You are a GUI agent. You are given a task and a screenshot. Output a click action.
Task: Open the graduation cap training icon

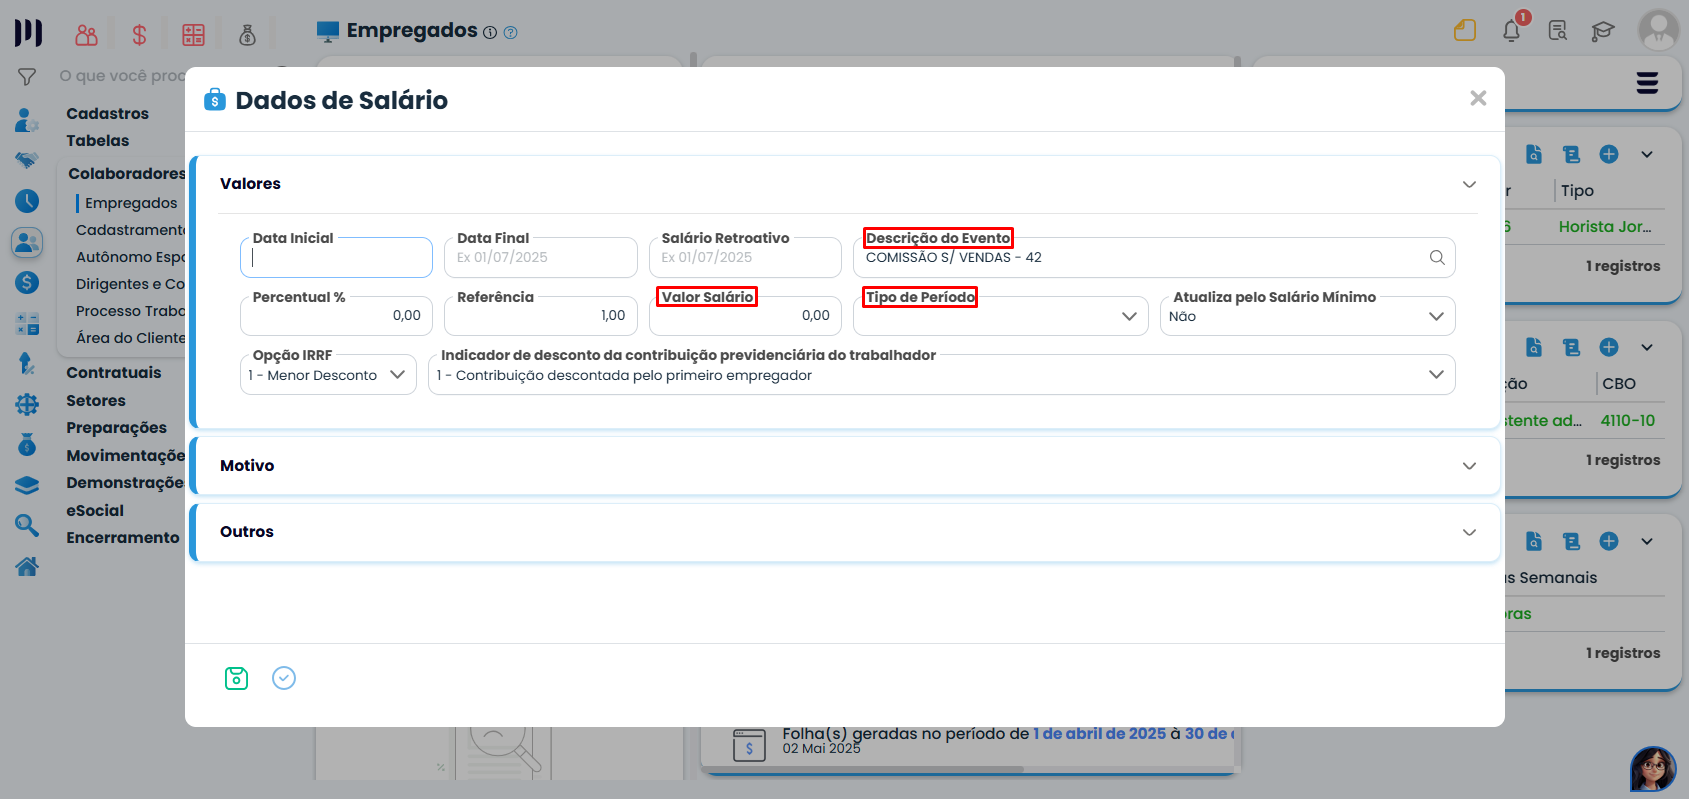1603,31
